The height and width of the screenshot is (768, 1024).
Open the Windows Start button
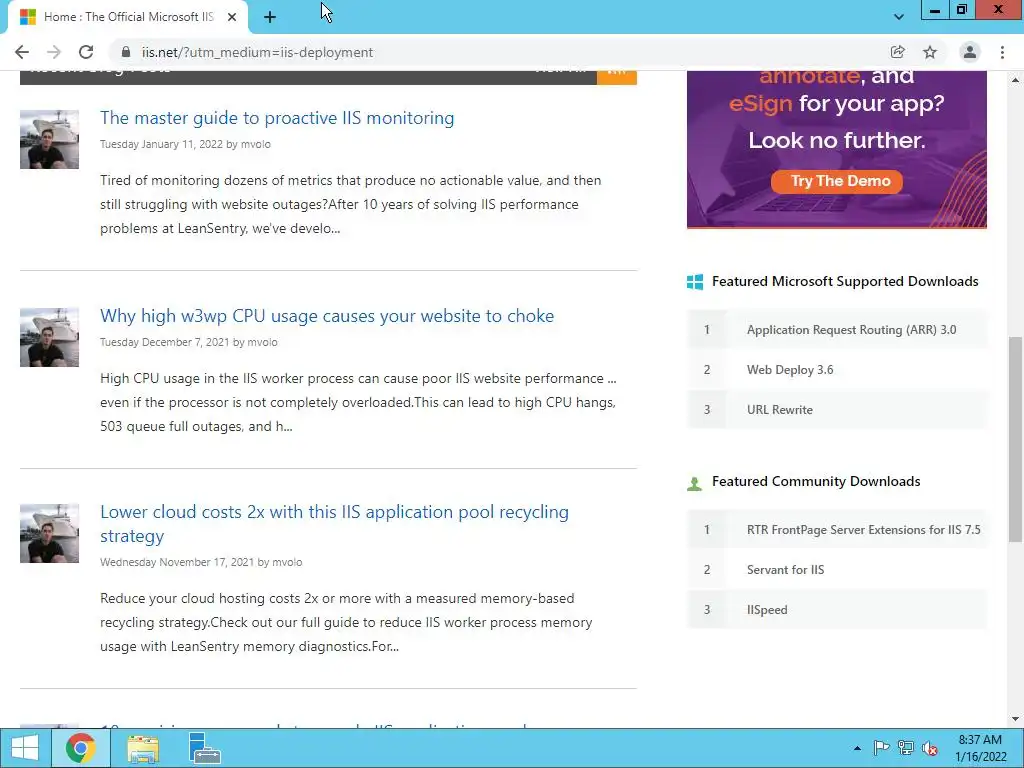click(25, 748)
